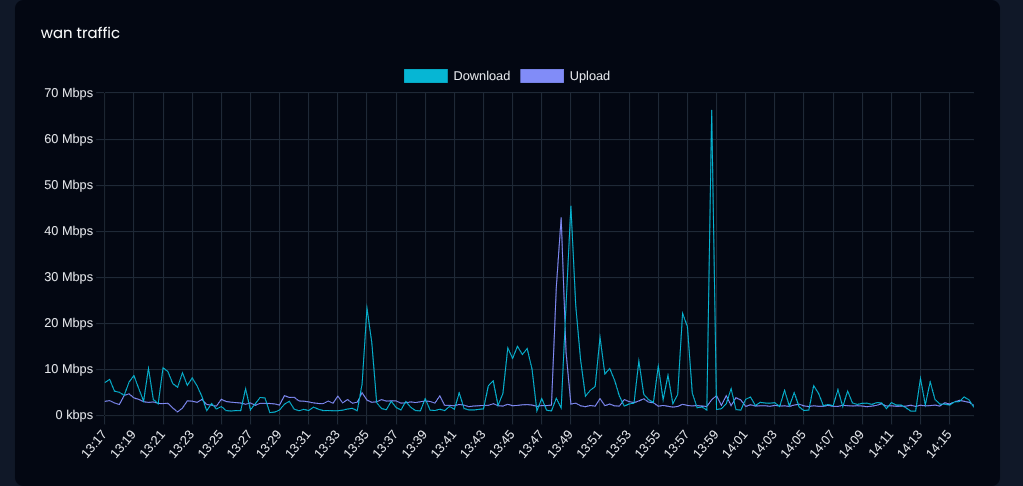Screen dimensions: 1023x486
Task: Click the cyan Download legend color box
Action: (425, 76)
